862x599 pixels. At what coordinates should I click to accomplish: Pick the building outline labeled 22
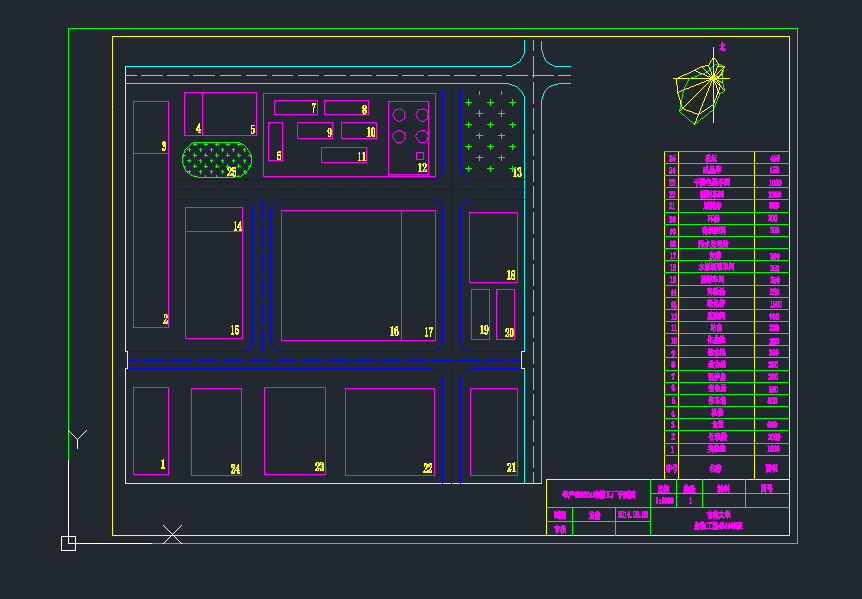pyautogui.click(x=389, y=431)
